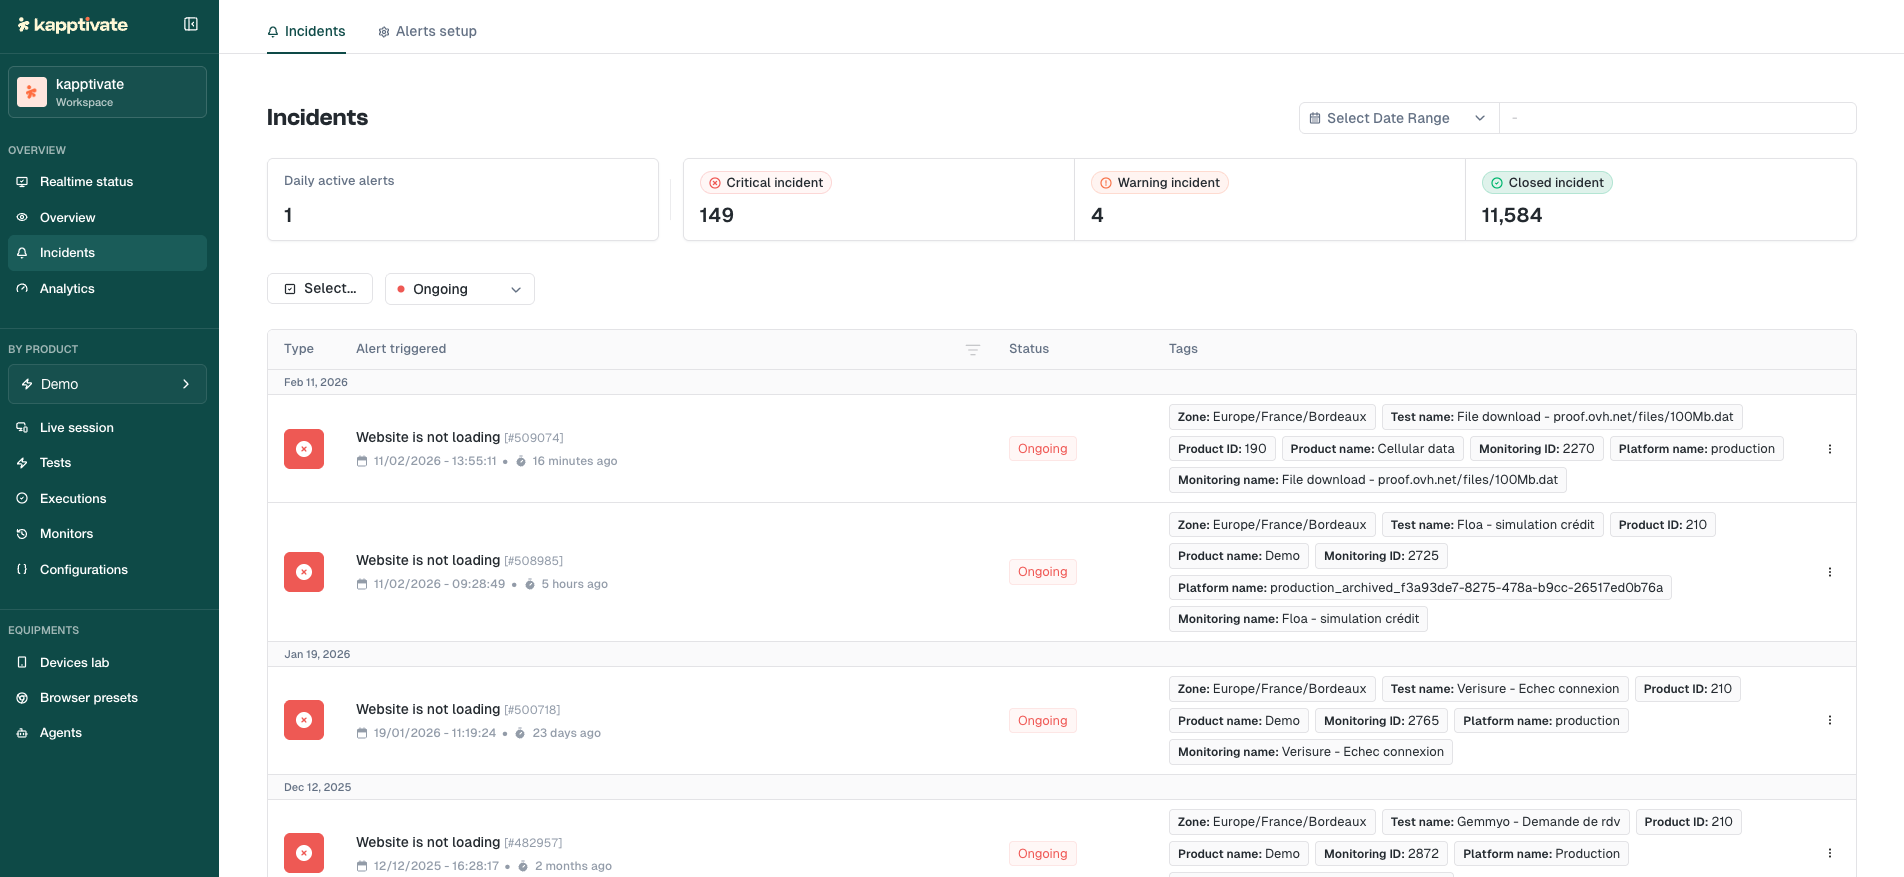Open the Select Date Range dropdown
This screenshot has width=1904, height=877.
tap(1398, 118)
